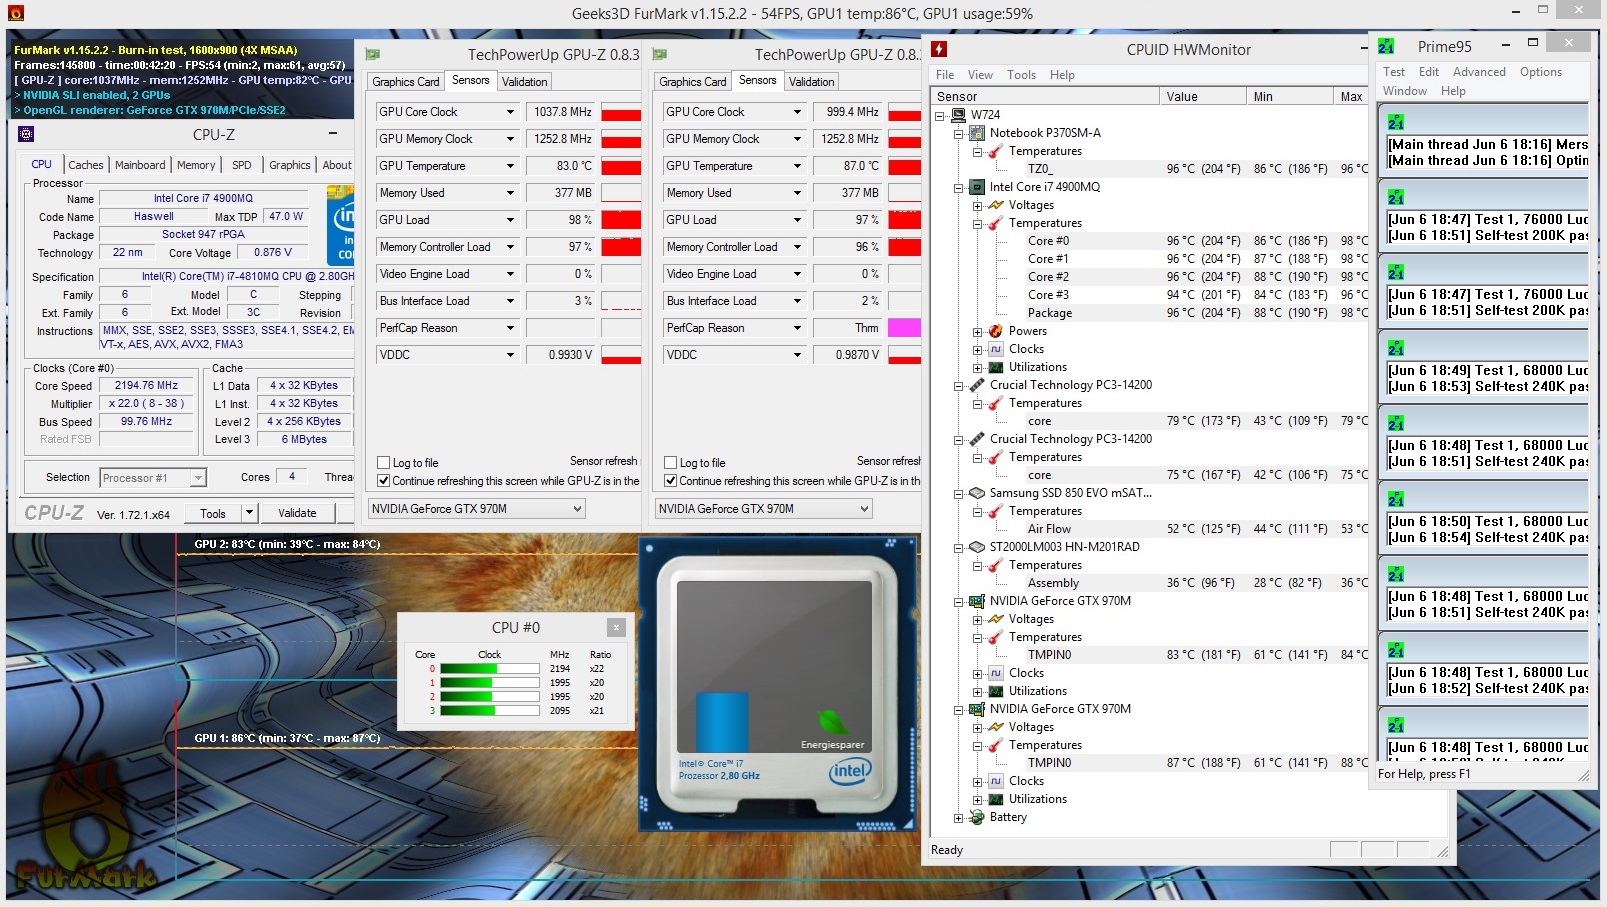Click the icon of the 18:50 Test 1 worker window

(x=1396, y=499)
